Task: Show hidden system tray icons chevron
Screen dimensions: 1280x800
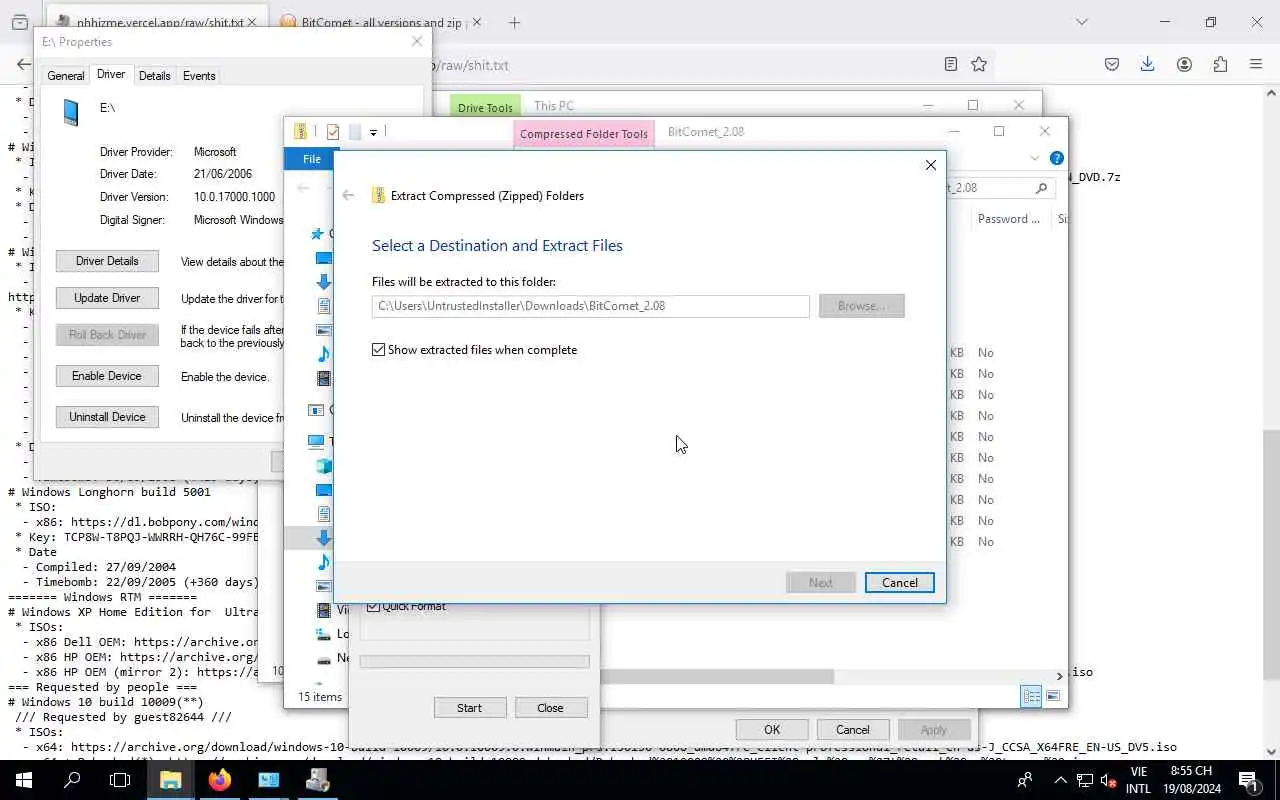Action: tap(1061, 780)
